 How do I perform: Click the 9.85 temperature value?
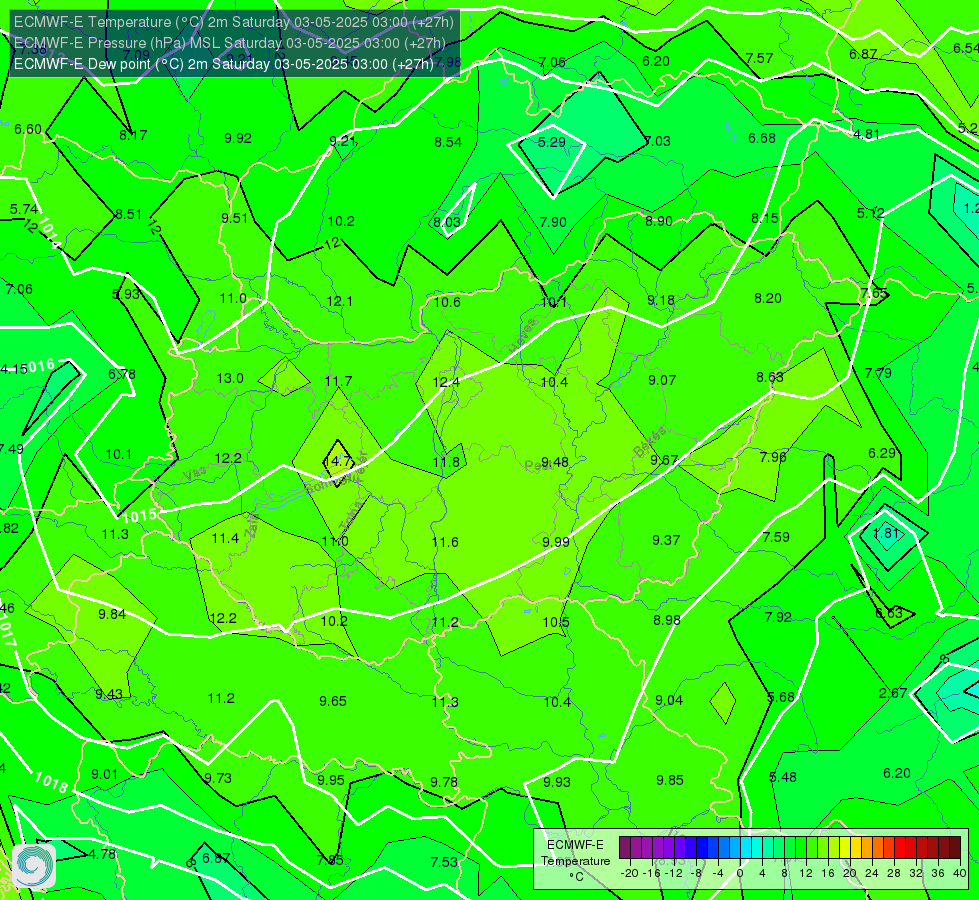tap(670, 781)
